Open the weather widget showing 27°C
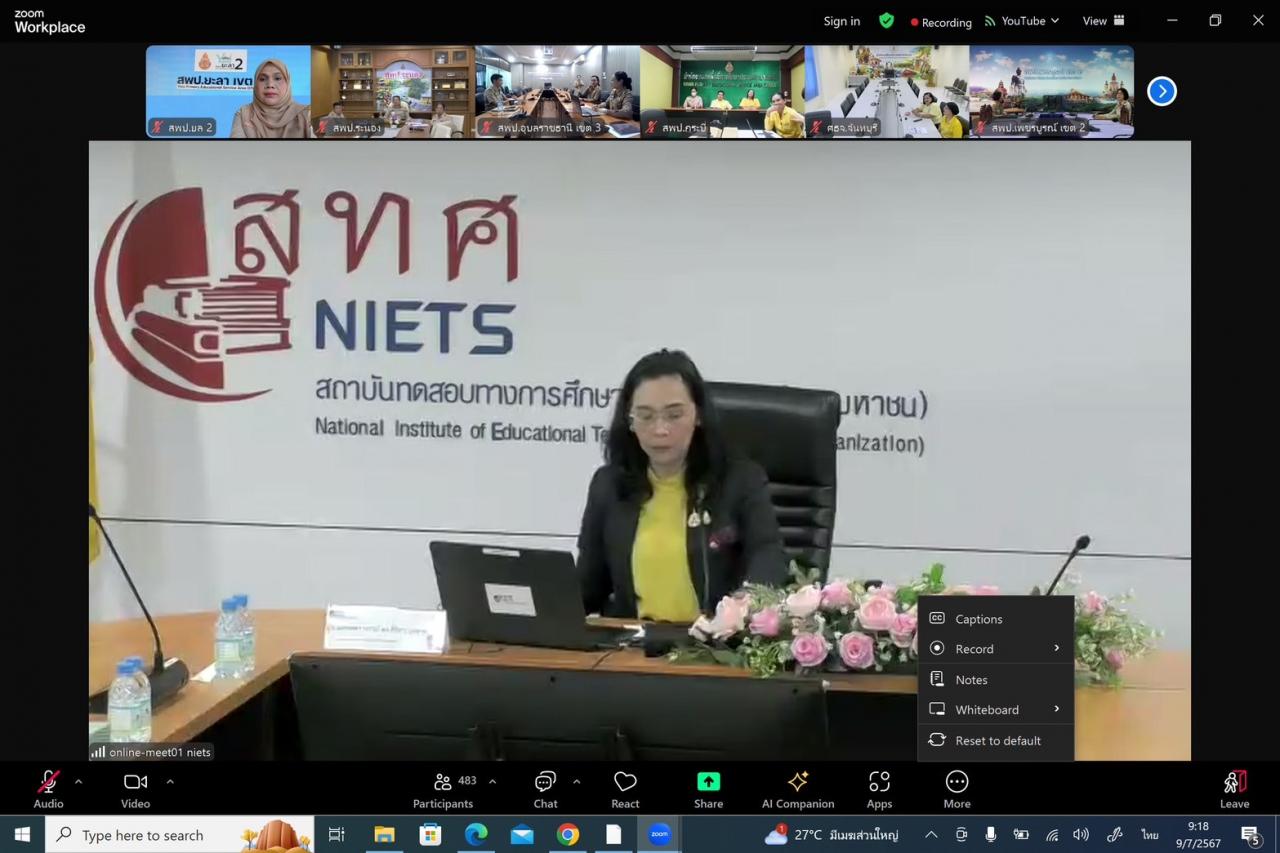Screen dimensions: 1280x853 (832, 834)
